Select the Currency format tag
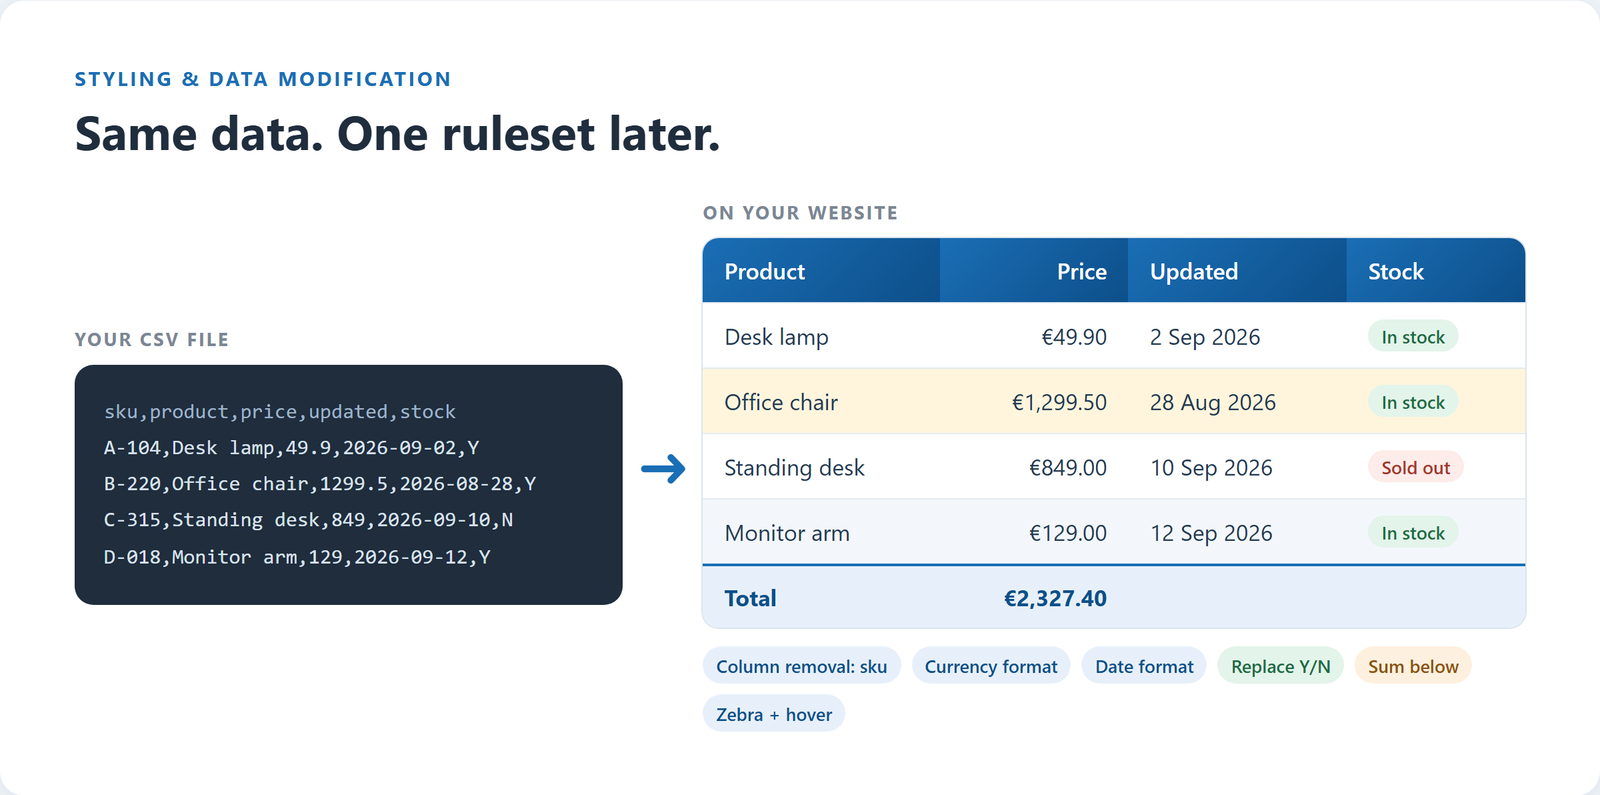 tap(991, 666)
